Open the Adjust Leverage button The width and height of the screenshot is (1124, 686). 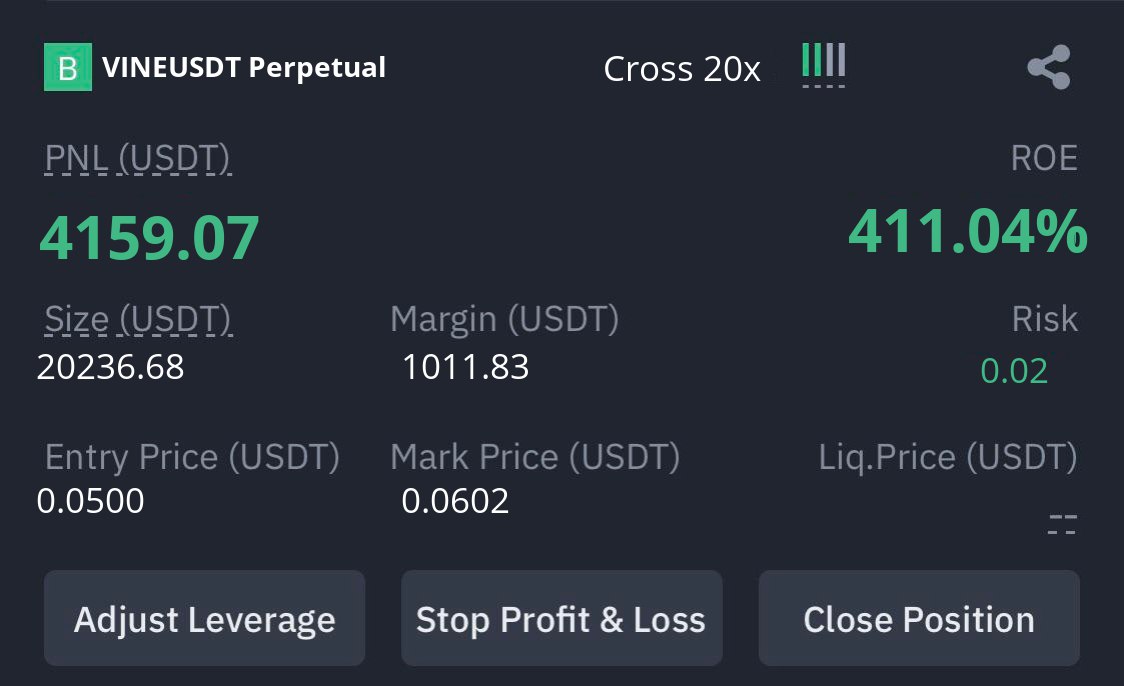tap(204, 618)
